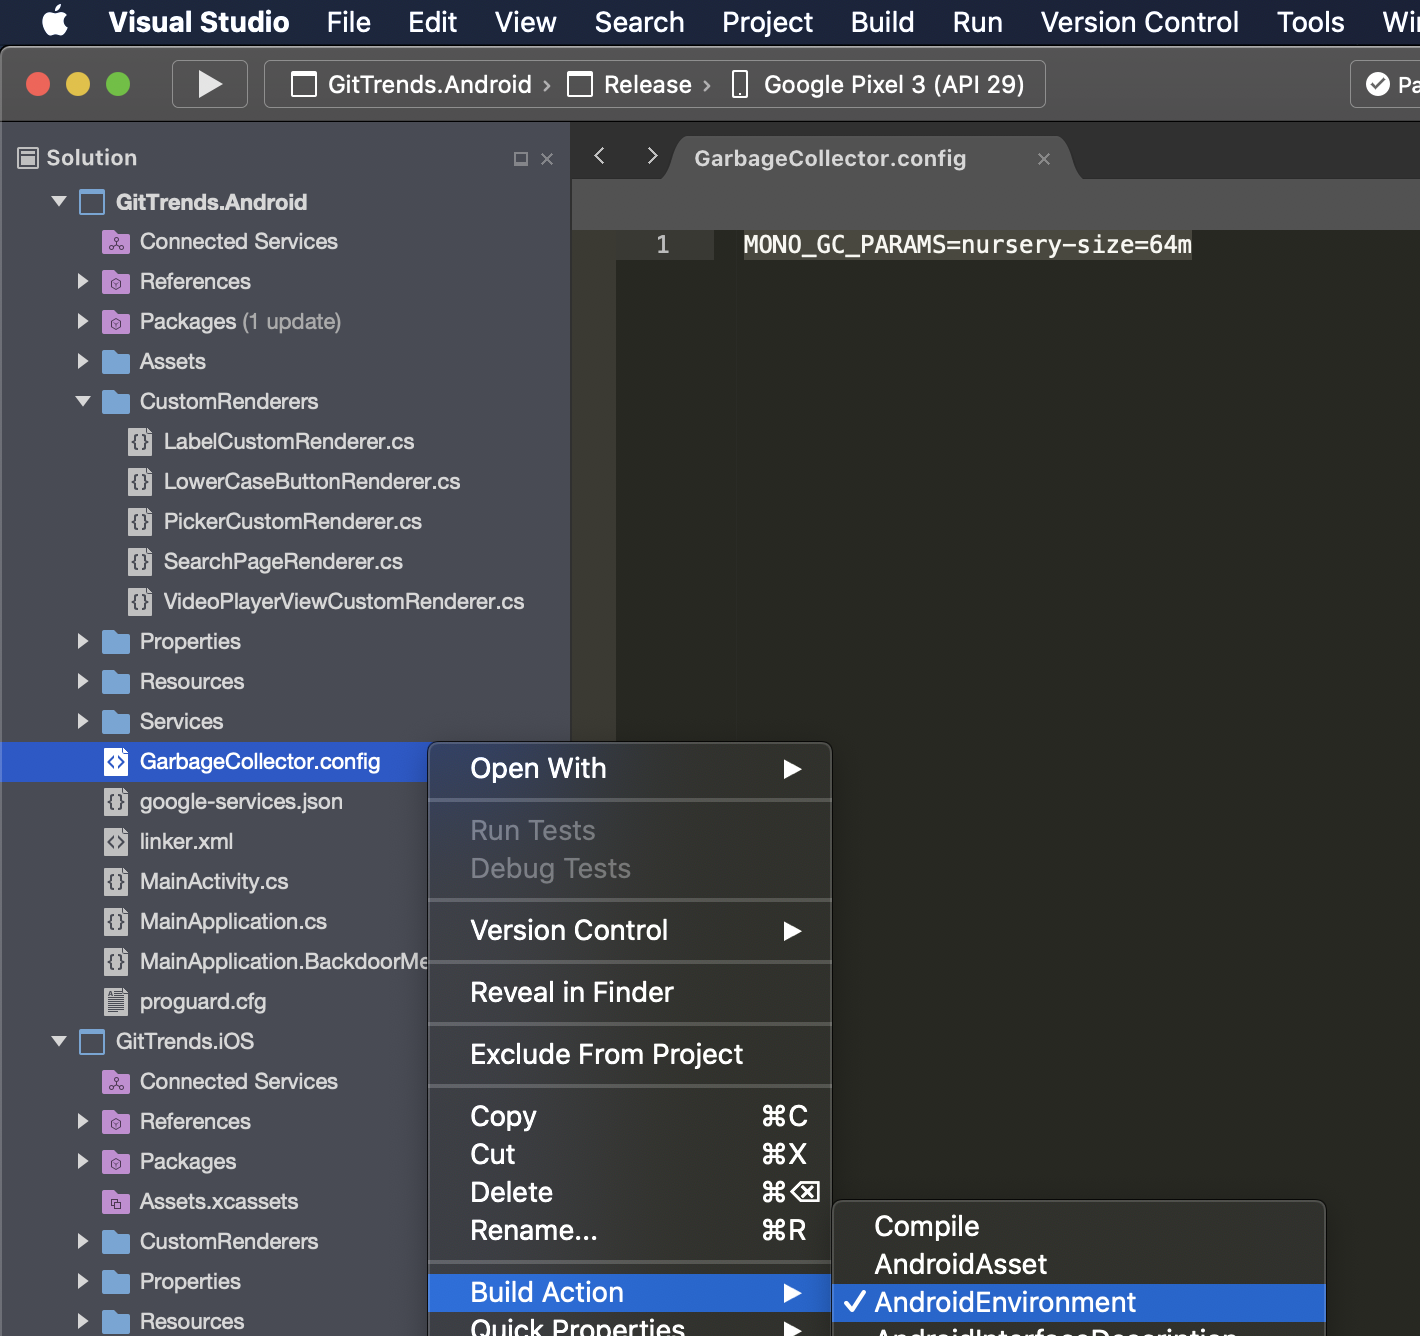Image resolution: width=1420 pixels, height=1336 pixels.
Task: Click GitTrends.iOS project icon
Action: 92,1042
